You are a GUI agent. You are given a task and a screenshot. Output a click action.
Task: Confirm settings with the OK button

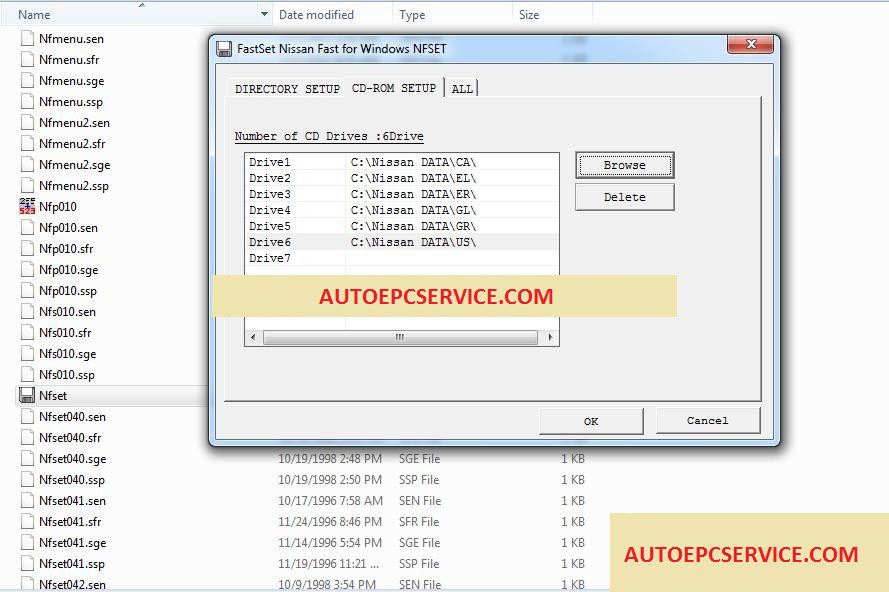(591, 421)
